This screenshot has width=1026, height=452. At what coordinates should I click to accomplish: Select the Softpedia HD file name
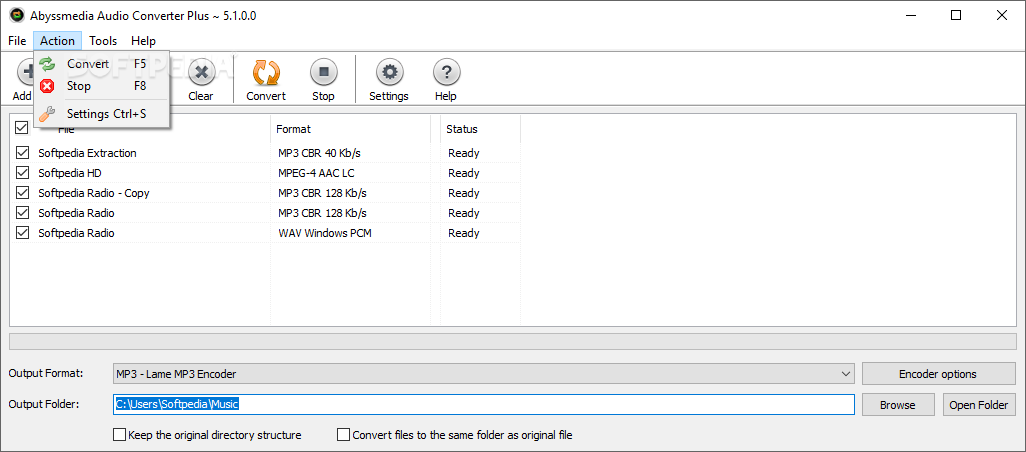(x=69, y=173)
